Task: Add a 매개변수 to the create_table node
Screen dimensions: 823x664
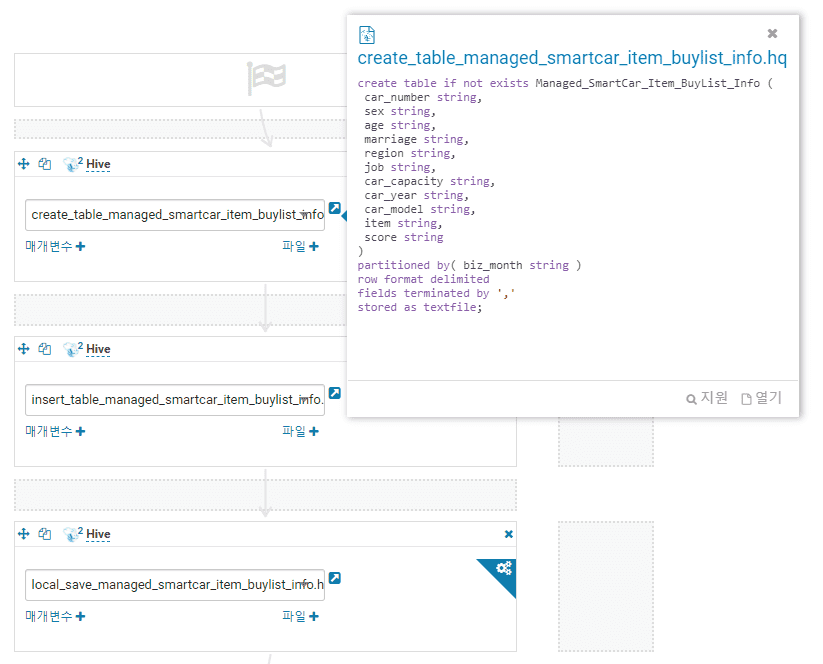Action: click(x=55, y=246)
